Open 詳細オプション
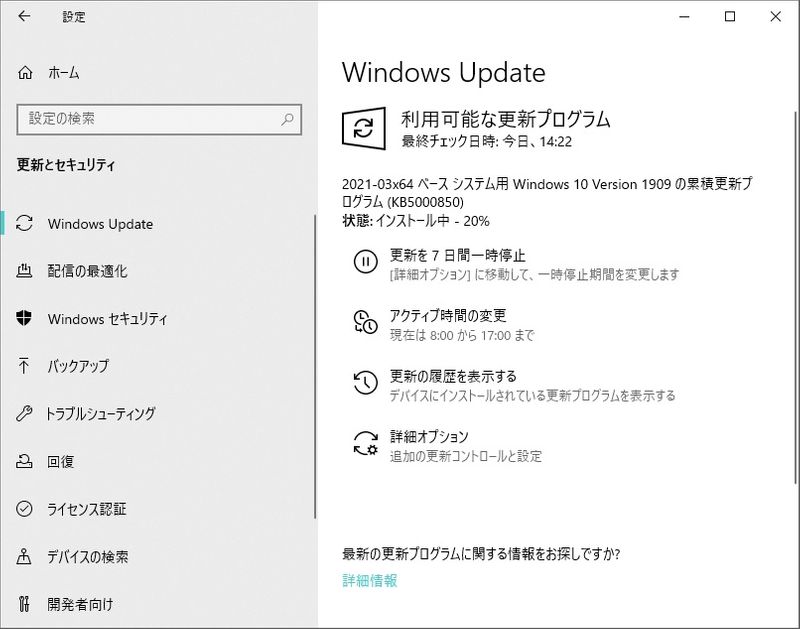The image size is (800, 629). (x=429, y=437)
